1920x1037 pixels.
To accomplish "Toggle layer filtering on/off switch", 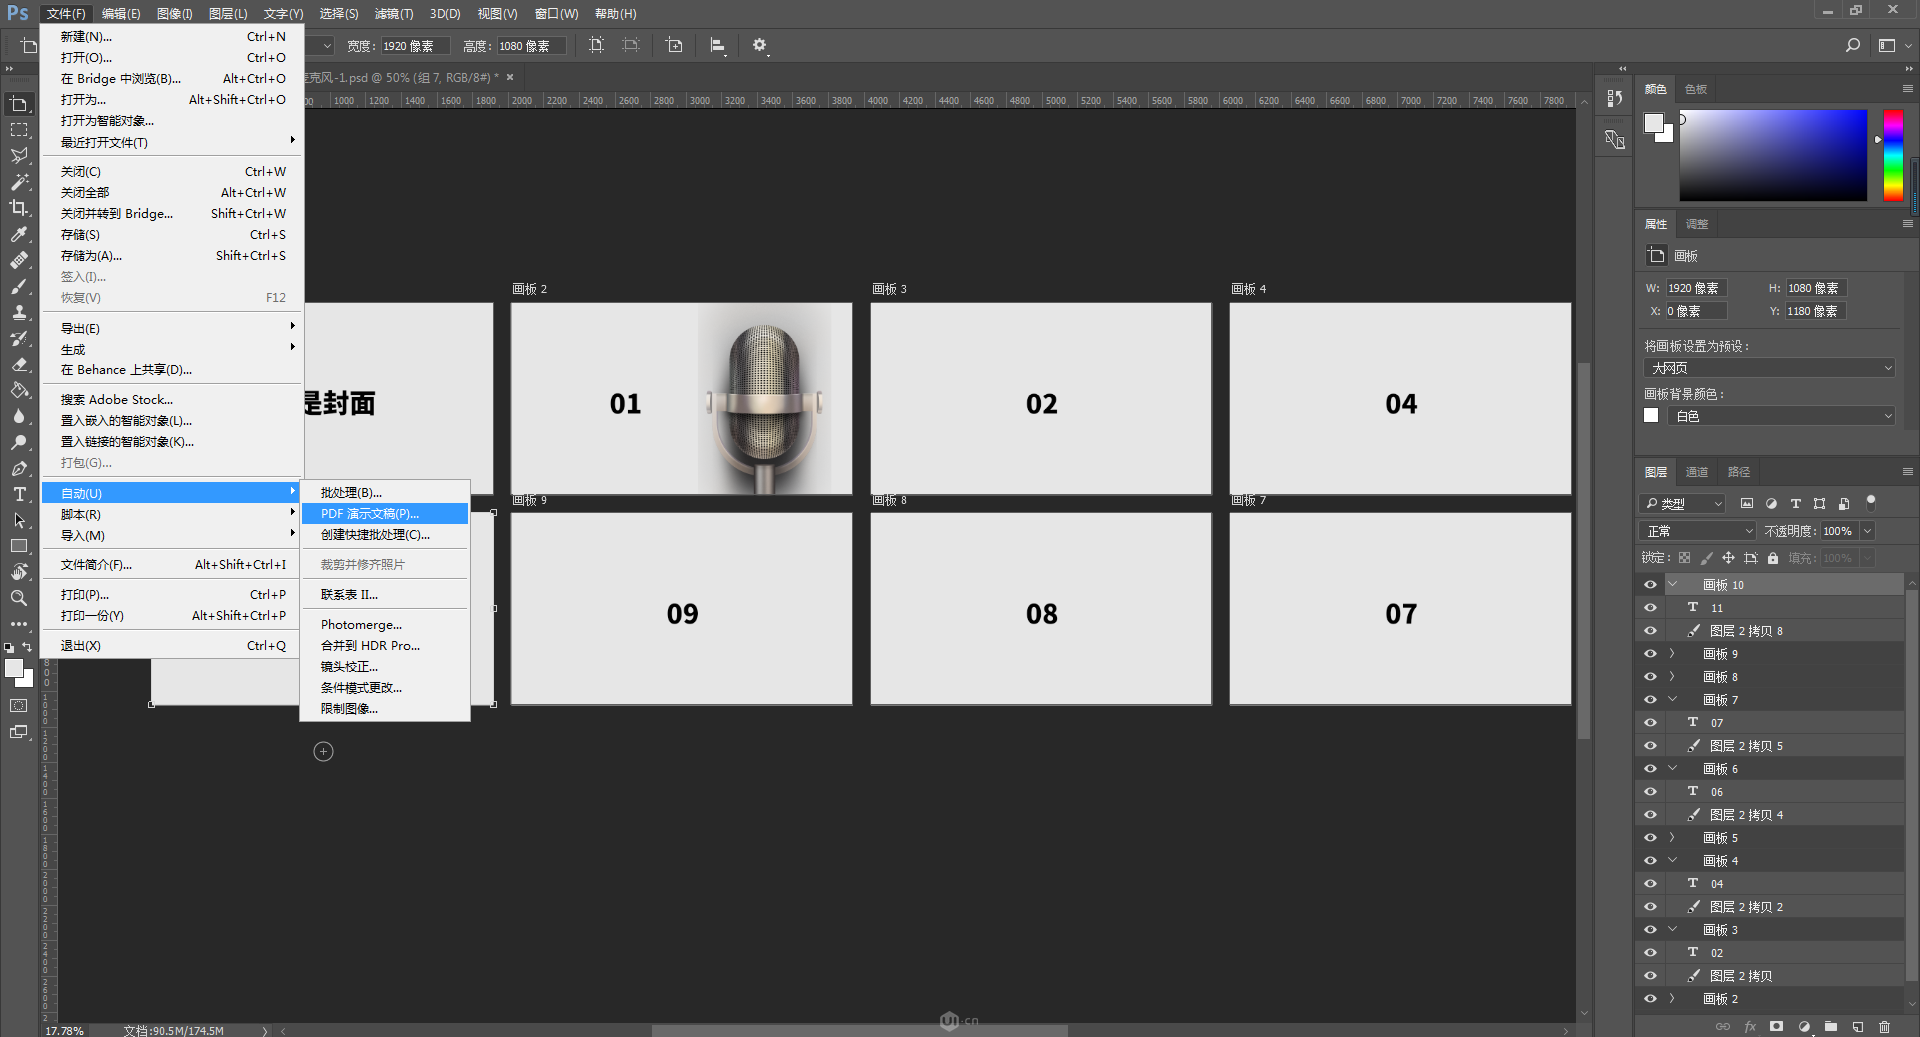I will click(1871, 502).
